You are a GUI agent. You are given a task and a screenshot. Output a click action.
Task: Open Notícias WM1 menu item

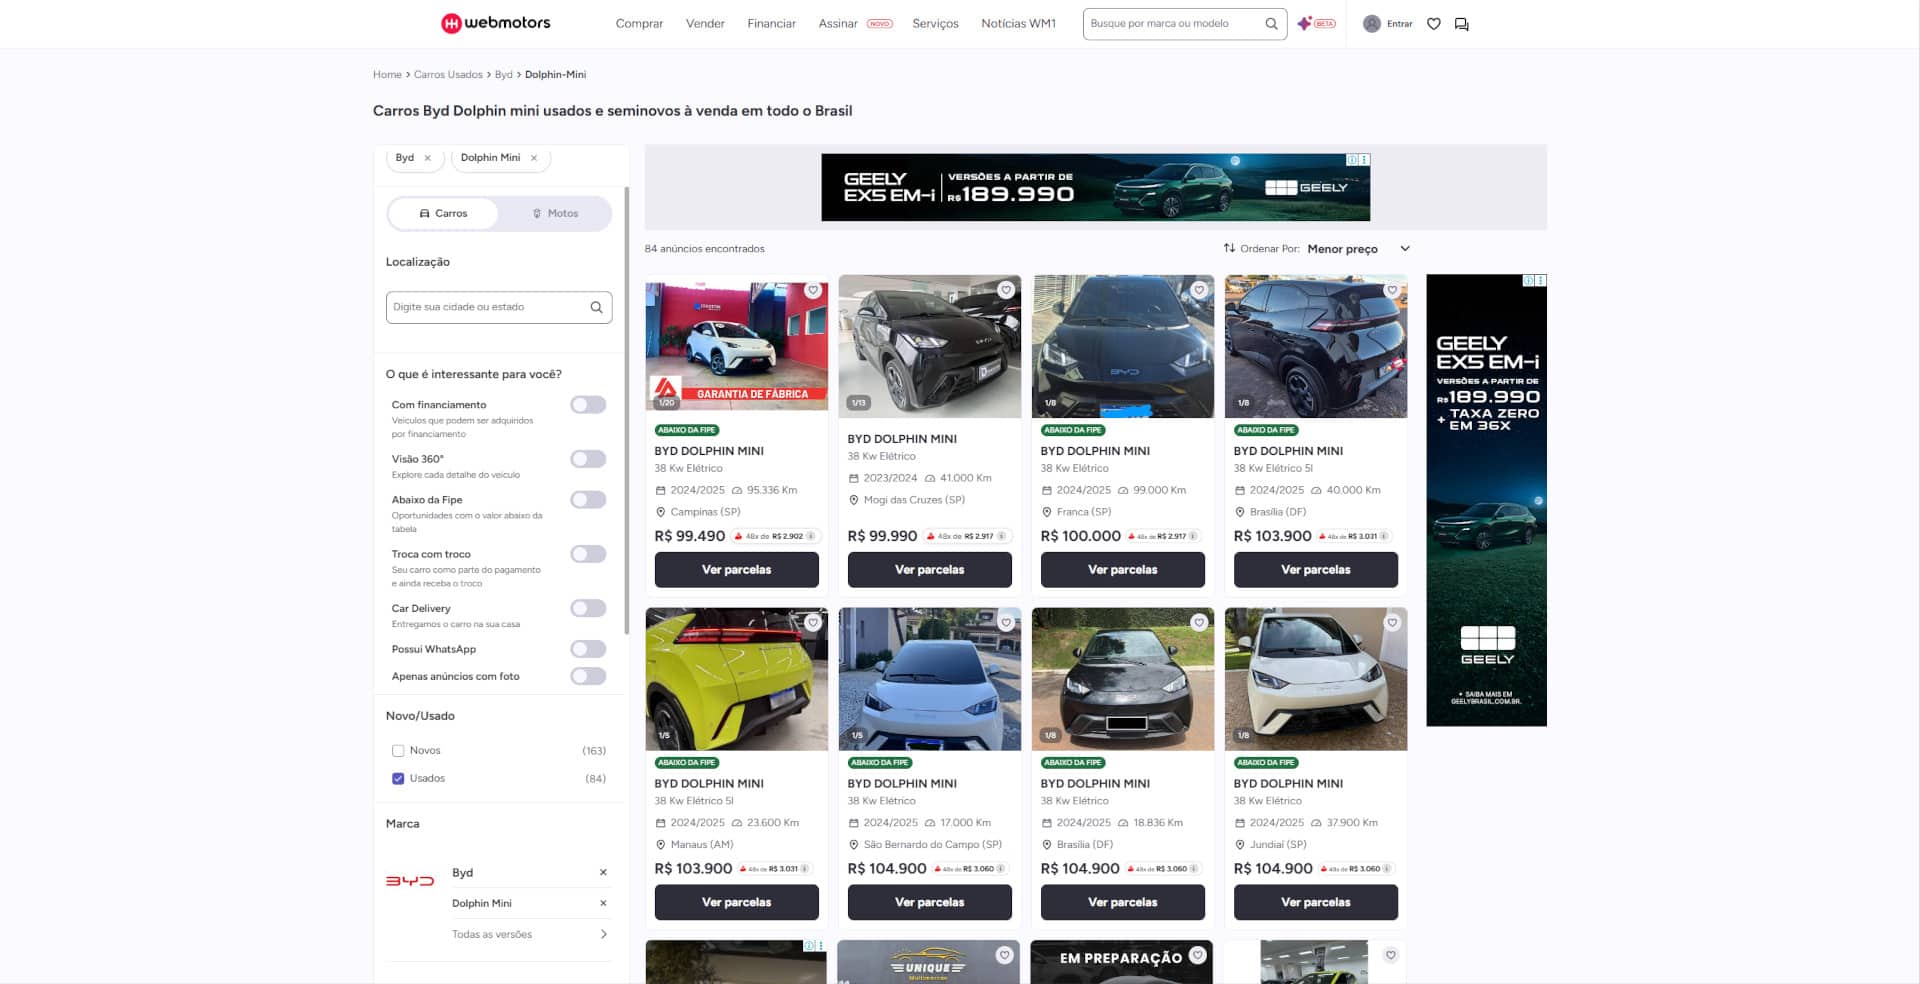[1018, 24]
